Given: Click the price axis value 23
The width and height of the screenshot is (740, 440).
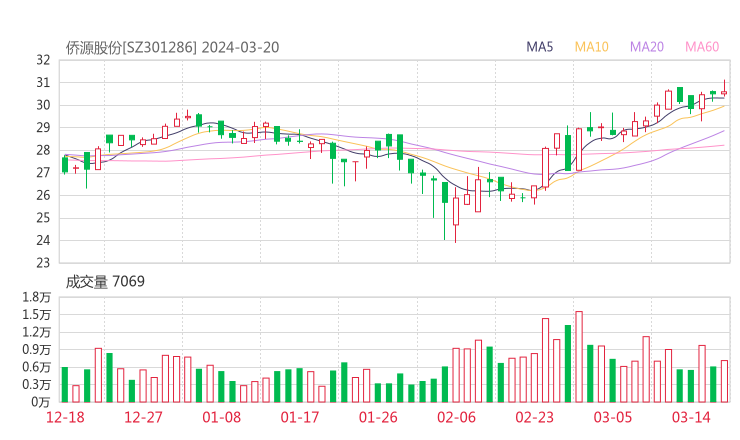Looking at the screenshot, I should pyautogui.click(x=43, y=262).
